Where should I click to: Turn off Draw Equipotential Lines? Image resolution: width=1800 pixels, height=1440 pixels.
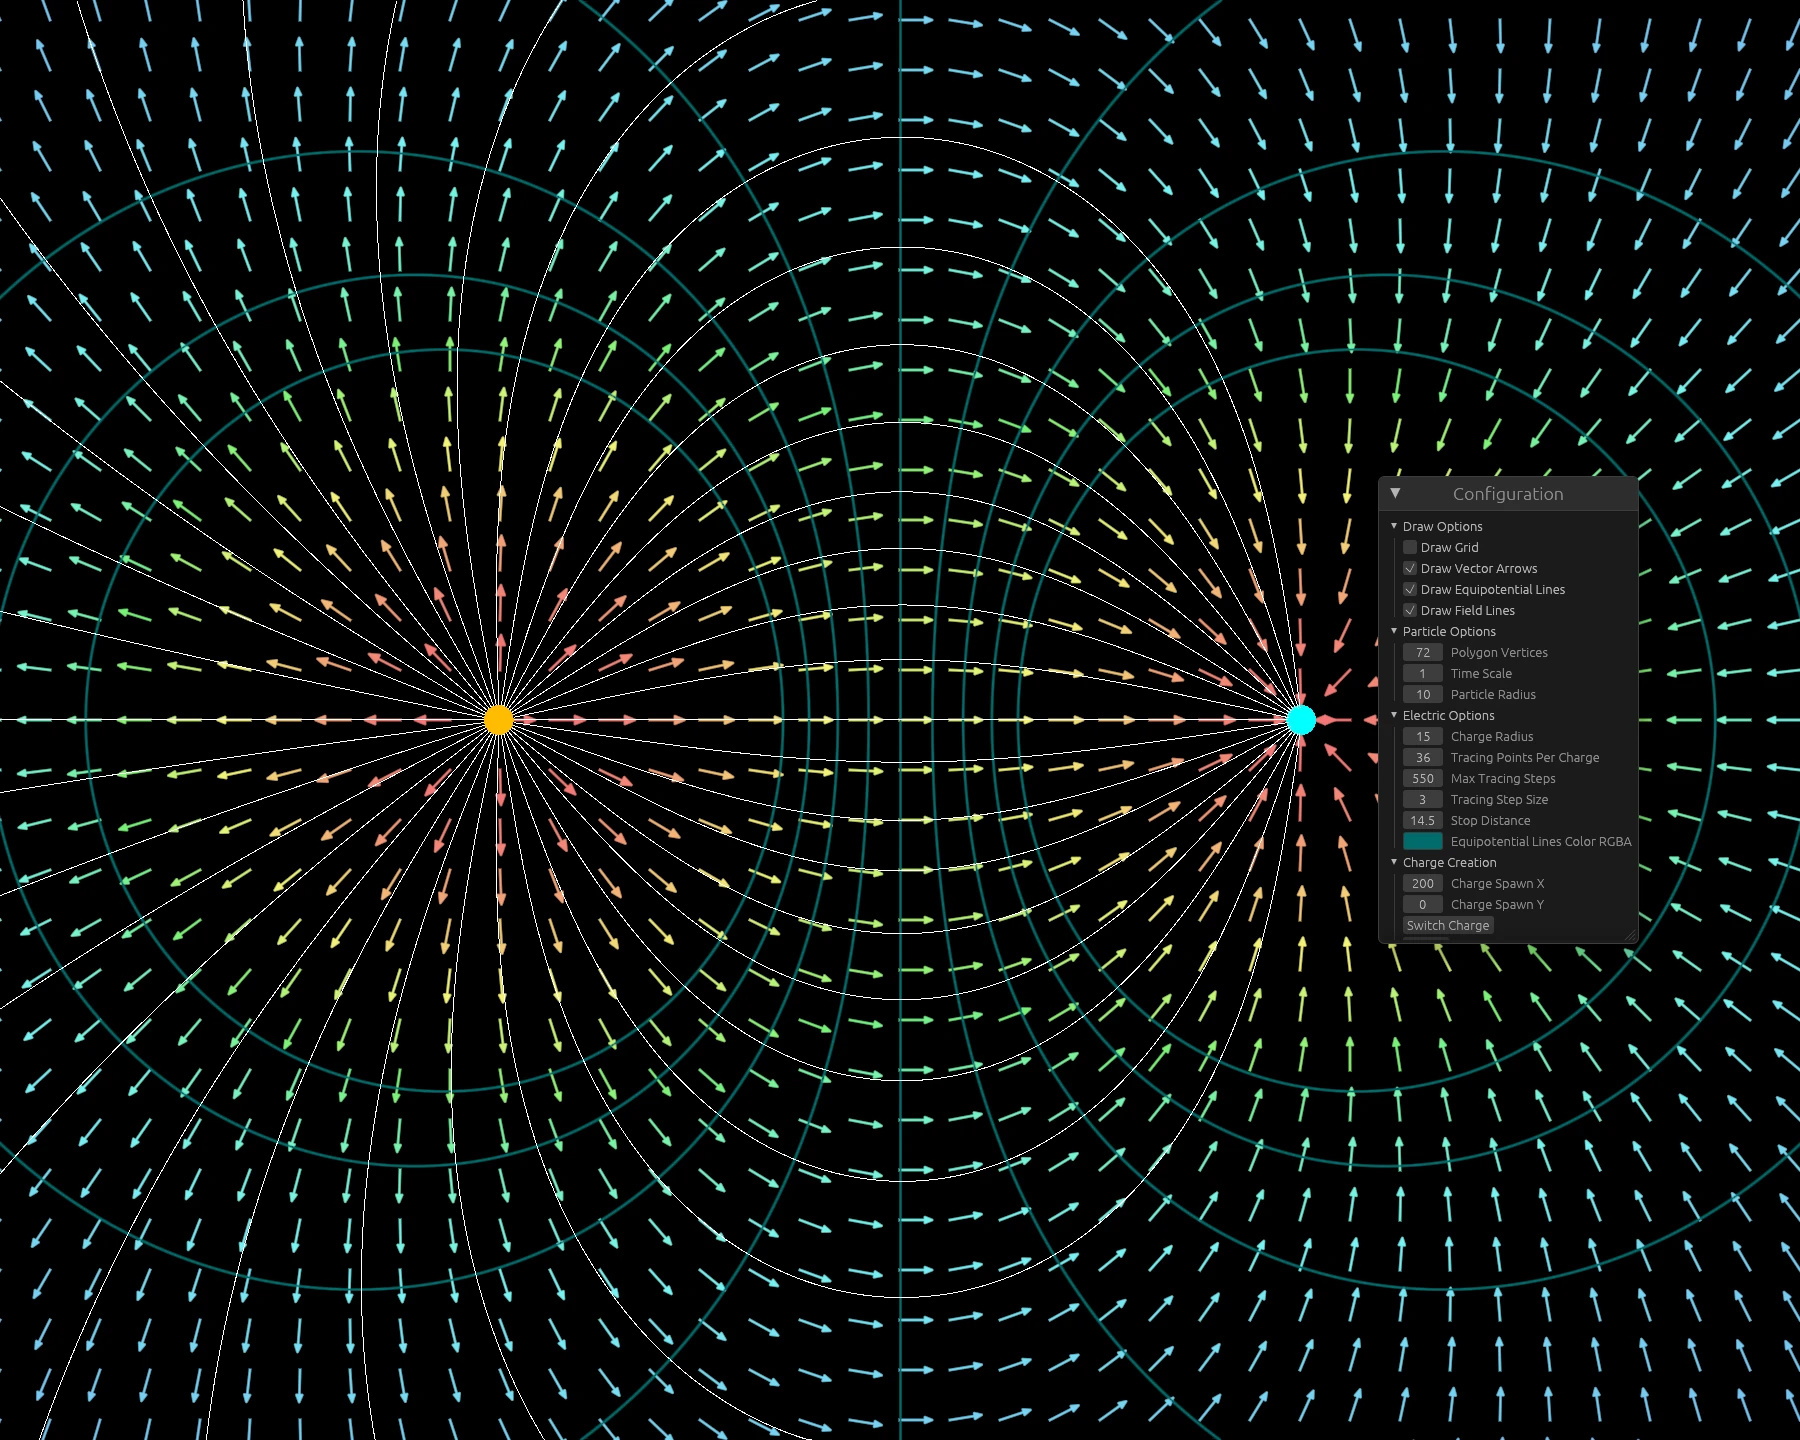pyautogui.click(x=1410, y=589)
